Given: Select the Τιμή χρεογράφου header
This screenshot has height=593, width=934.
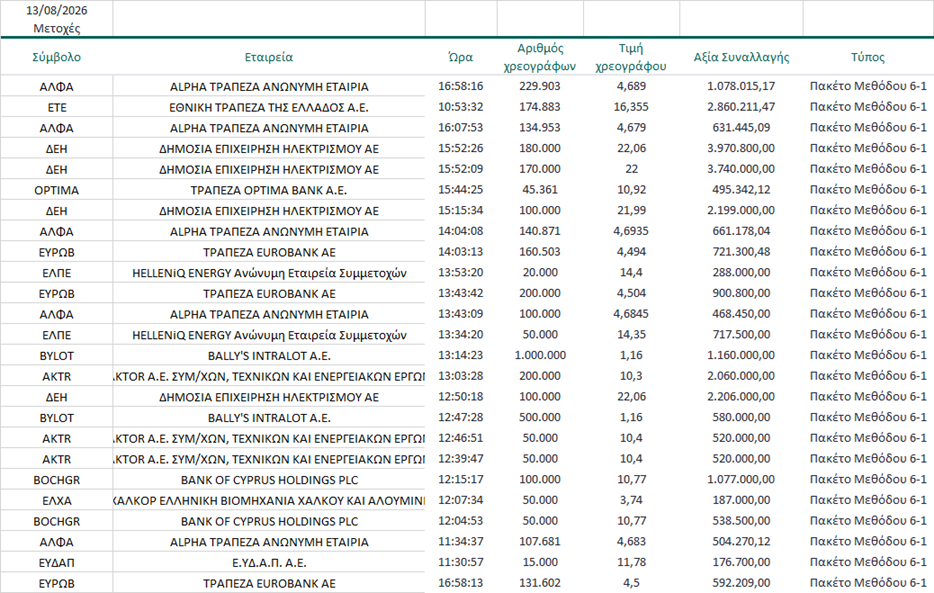Looking at the screenshot, I should tap(631, 57).
